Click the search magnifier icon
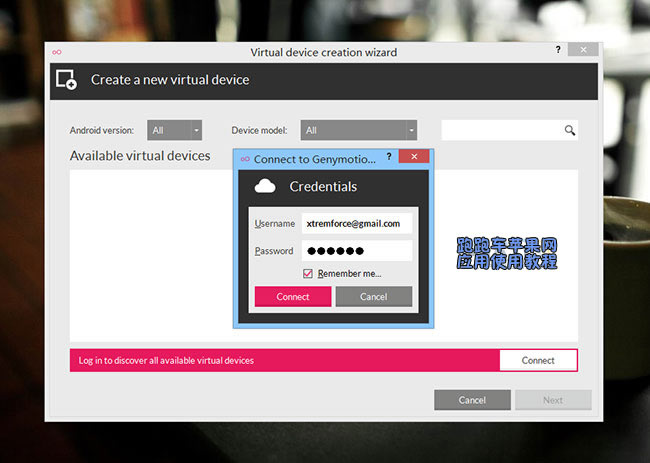Image resolution: width=650 pixels, height=463 pixels. (x=570, y=130)
